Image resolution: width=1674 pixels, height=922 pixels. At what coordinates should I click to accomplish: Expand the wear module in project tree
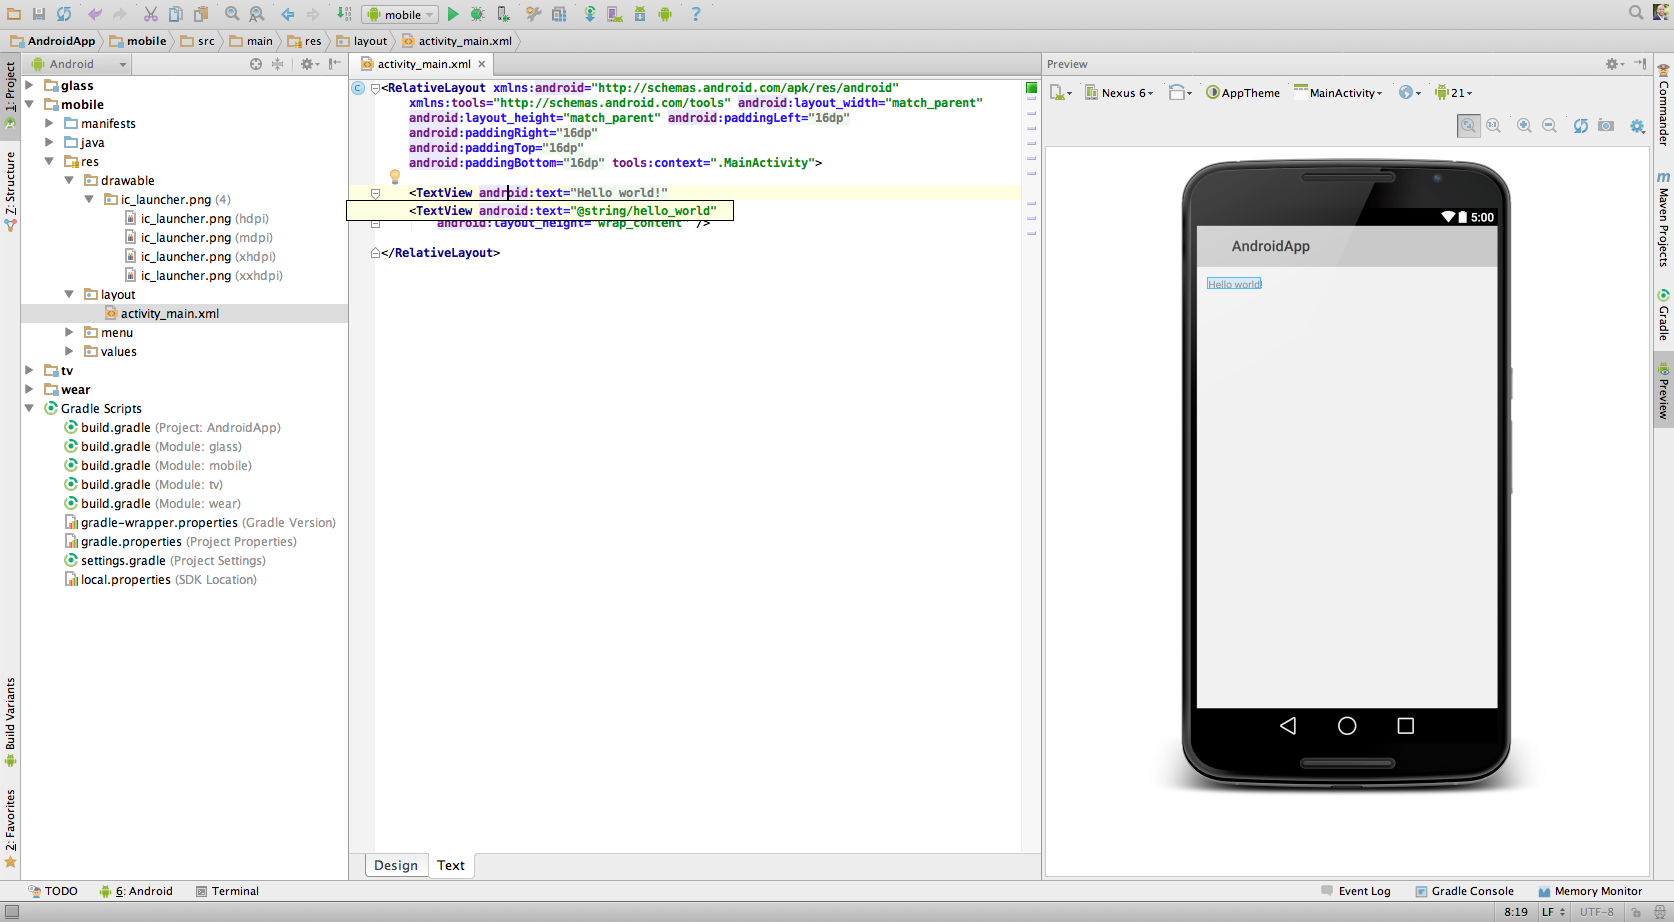click(x=29, y=390)
